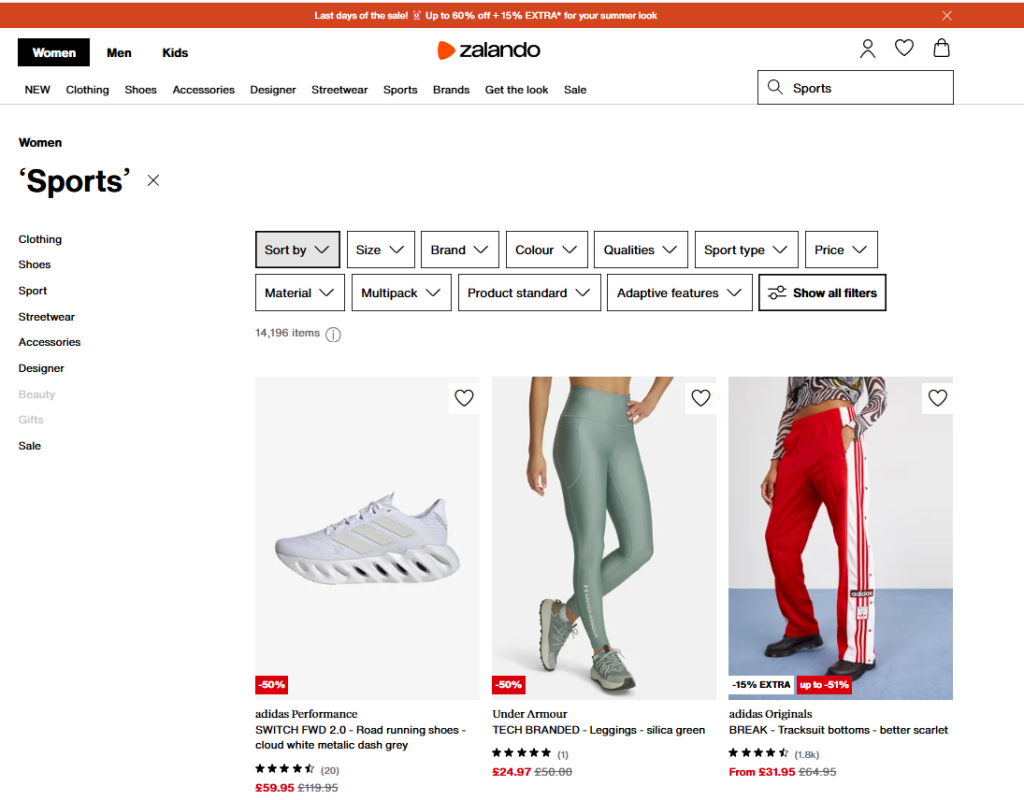The image size is (1024, 800).
Task: Select Sport in the left sidebar
Action: pyautogui.click(x=33, y=291)
